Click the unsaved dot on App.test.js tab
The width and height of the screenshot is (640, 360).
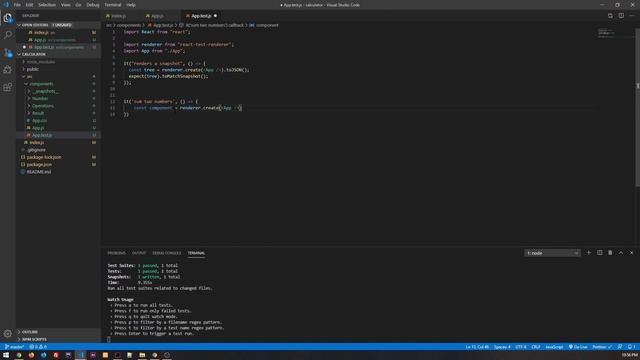tap(215, 16)
